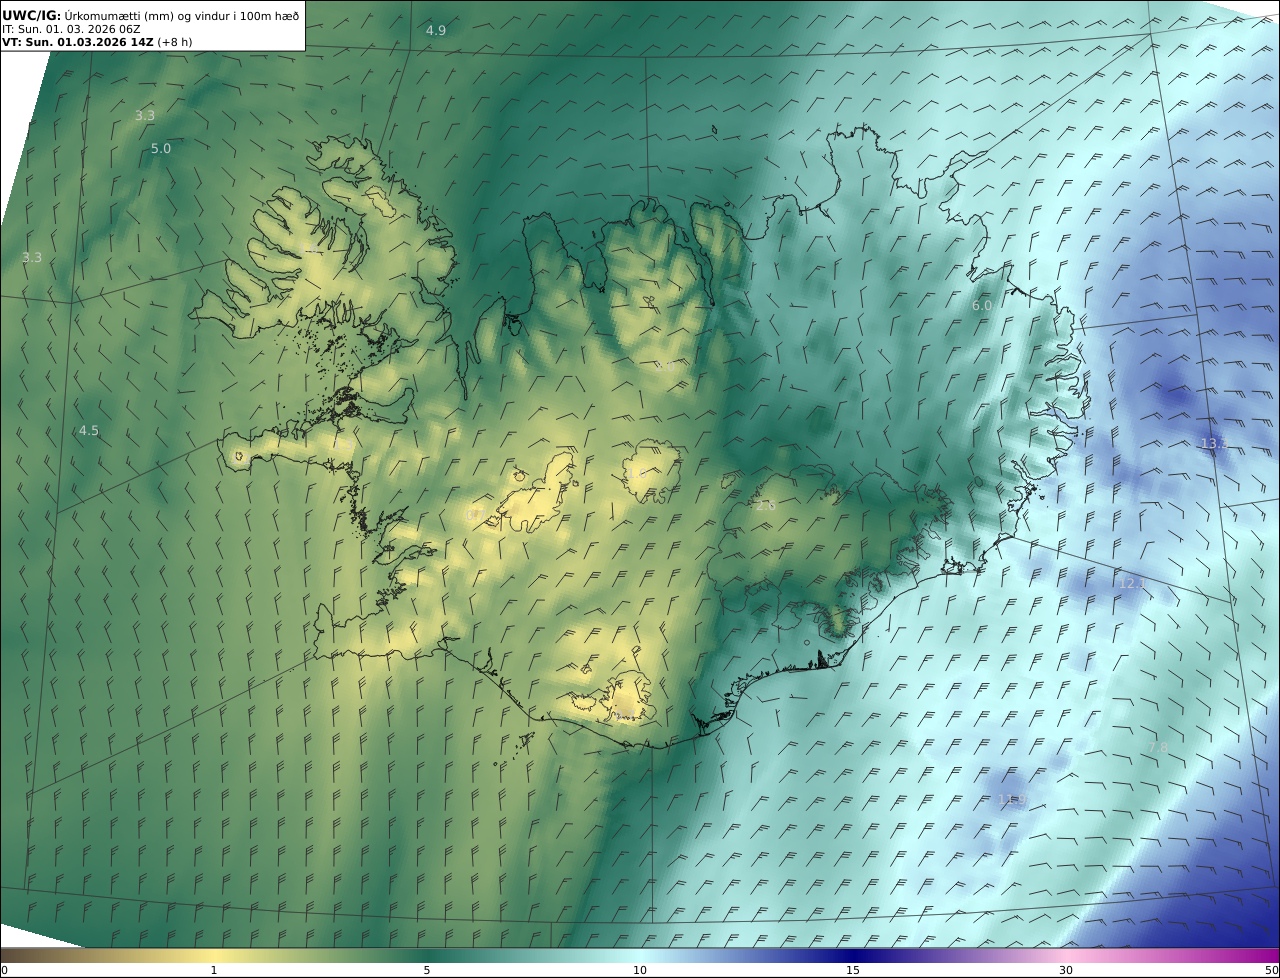This screenshot has height=978, width=1280.
Task: Click the 4.5 value label
Action: tap(89, 431)
